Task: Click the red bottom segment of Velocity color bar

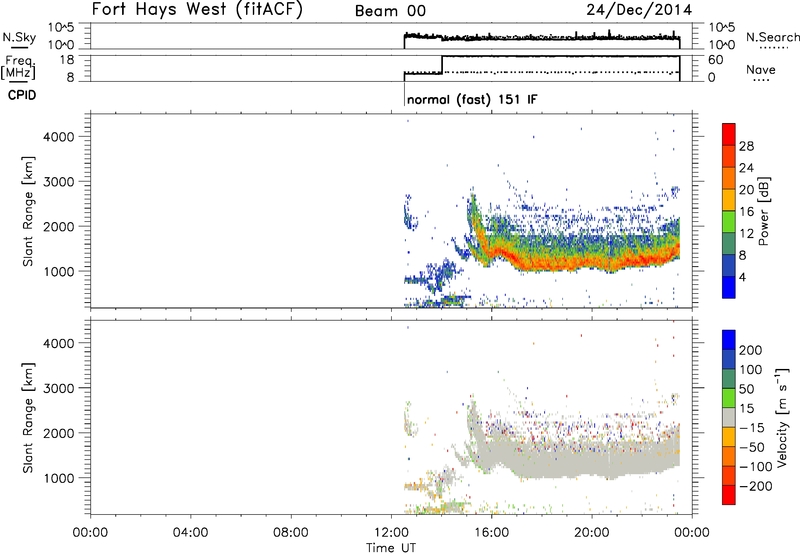Action: point(729,495)
